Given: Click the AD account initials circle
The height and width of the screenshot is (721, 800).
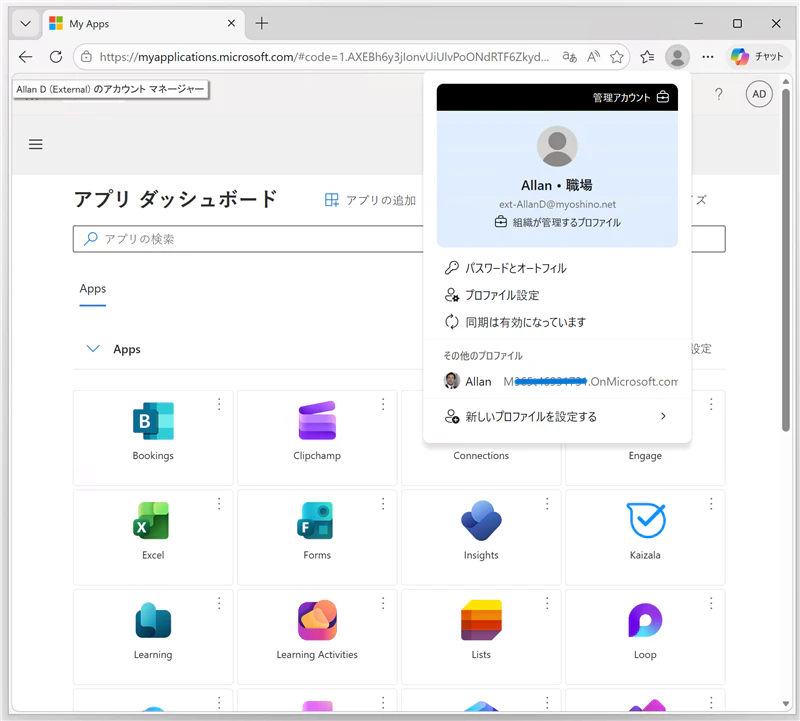Looking at the screenshot, I should tap(759, 94).
